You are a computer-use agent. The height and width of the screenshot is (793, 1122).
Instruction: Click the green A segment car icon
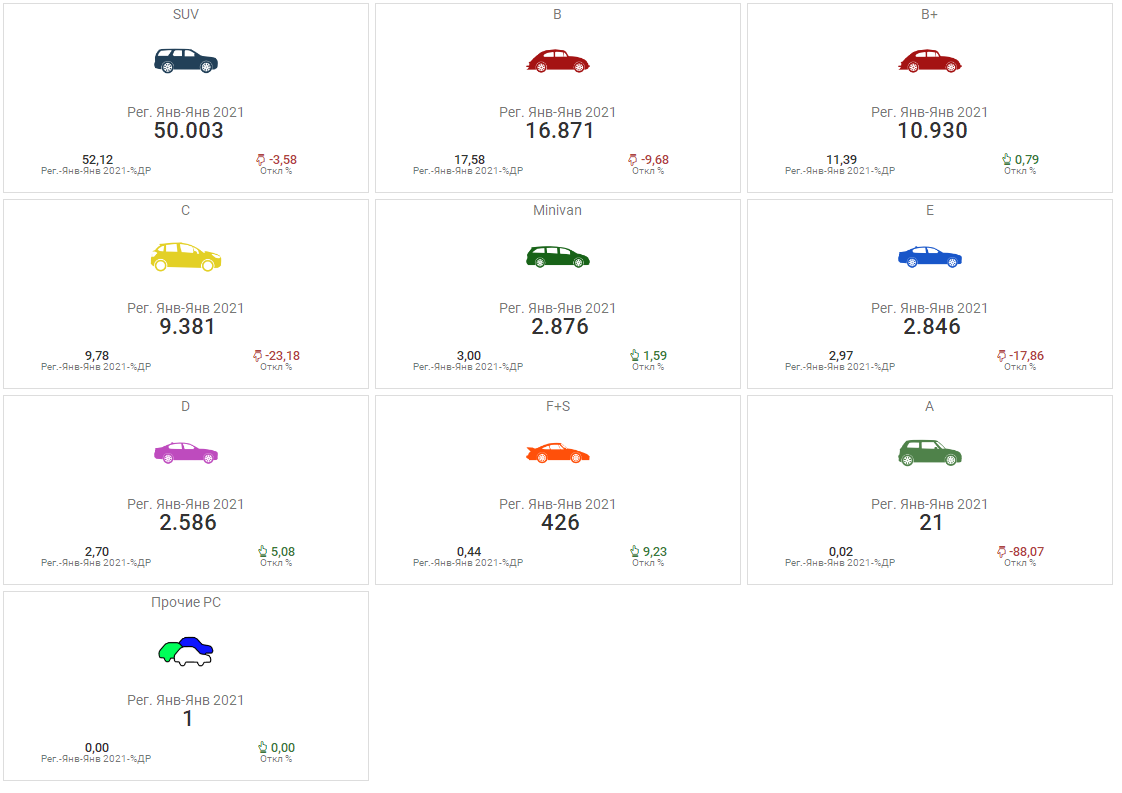(x=930, y=453)
